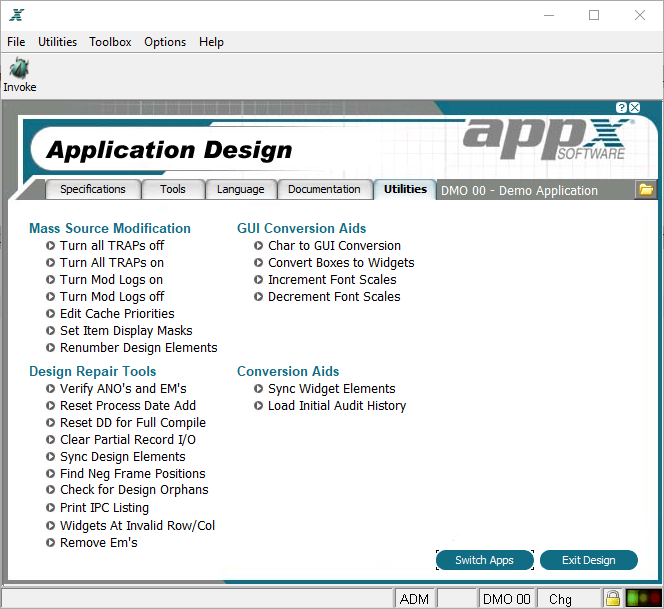
Task: Click the Switch Apps button
Action: coord(484,560)
